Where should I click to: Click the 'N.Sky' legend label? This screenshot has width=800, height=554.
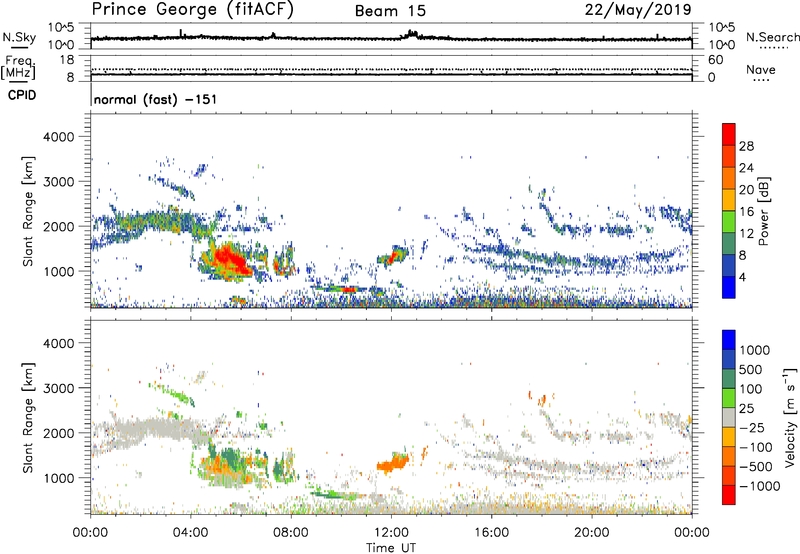[x=19, y=37]
